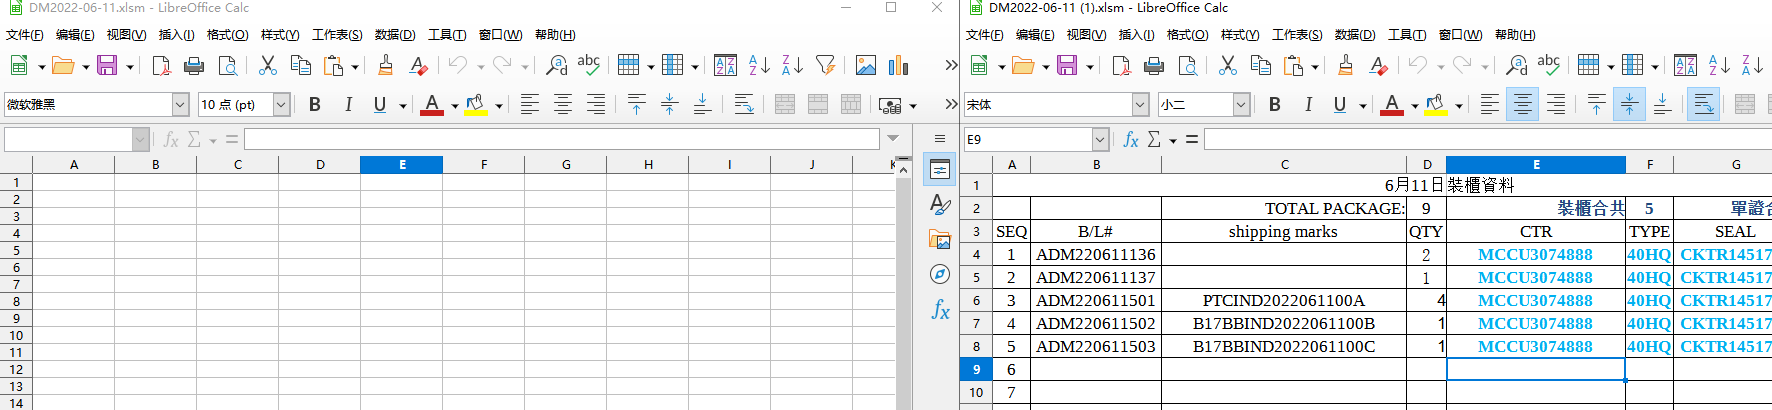1772x410 pixels.
Task: Open font size dropdown showing 10 点
Action: [x=281, y=104]
